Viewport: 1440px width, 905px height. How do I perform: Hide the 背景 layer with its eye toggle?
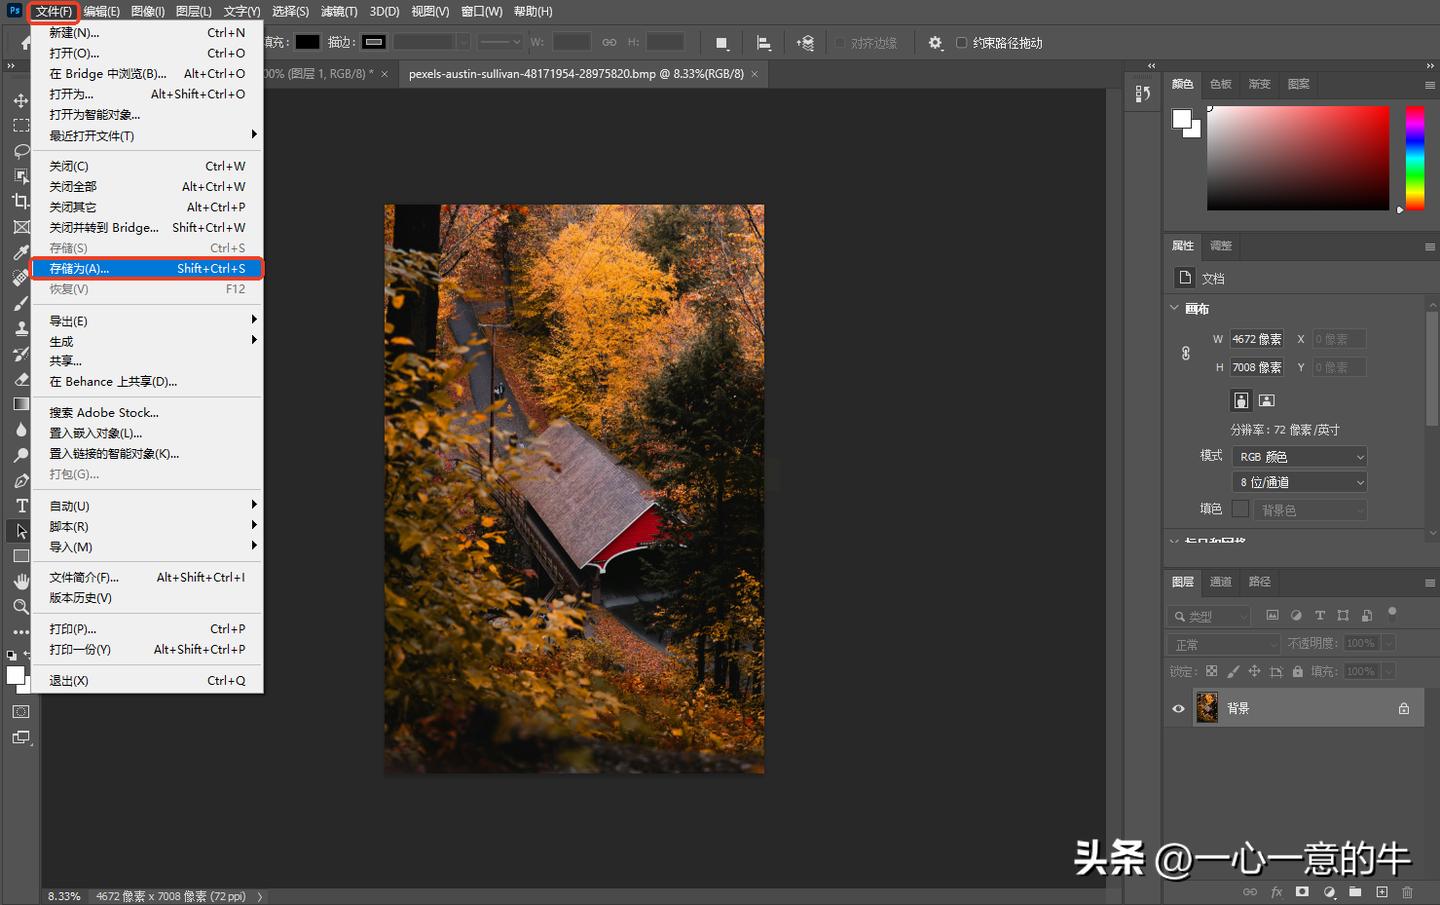pyautogui.click(x=1179, y=708)
